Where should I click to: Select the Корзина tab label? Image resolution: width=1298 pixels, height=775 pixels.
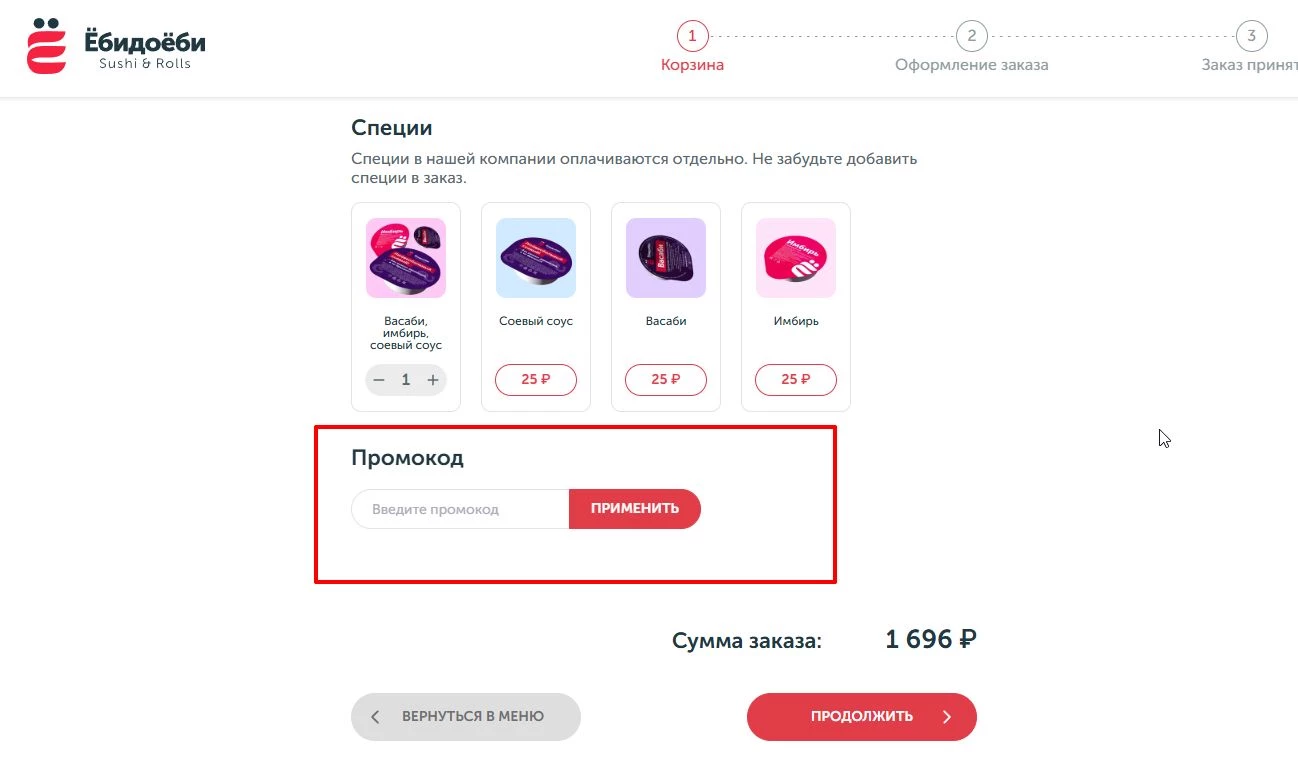click(692, 63)
